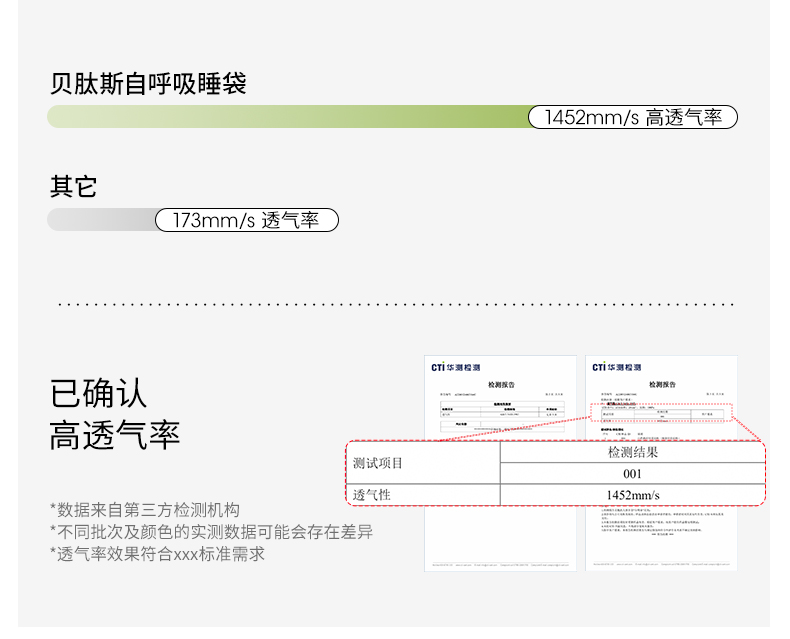790x639 pixels.
Task: Click the footnote about 不同批次及颜色
Action: click(x=211, y=532)
